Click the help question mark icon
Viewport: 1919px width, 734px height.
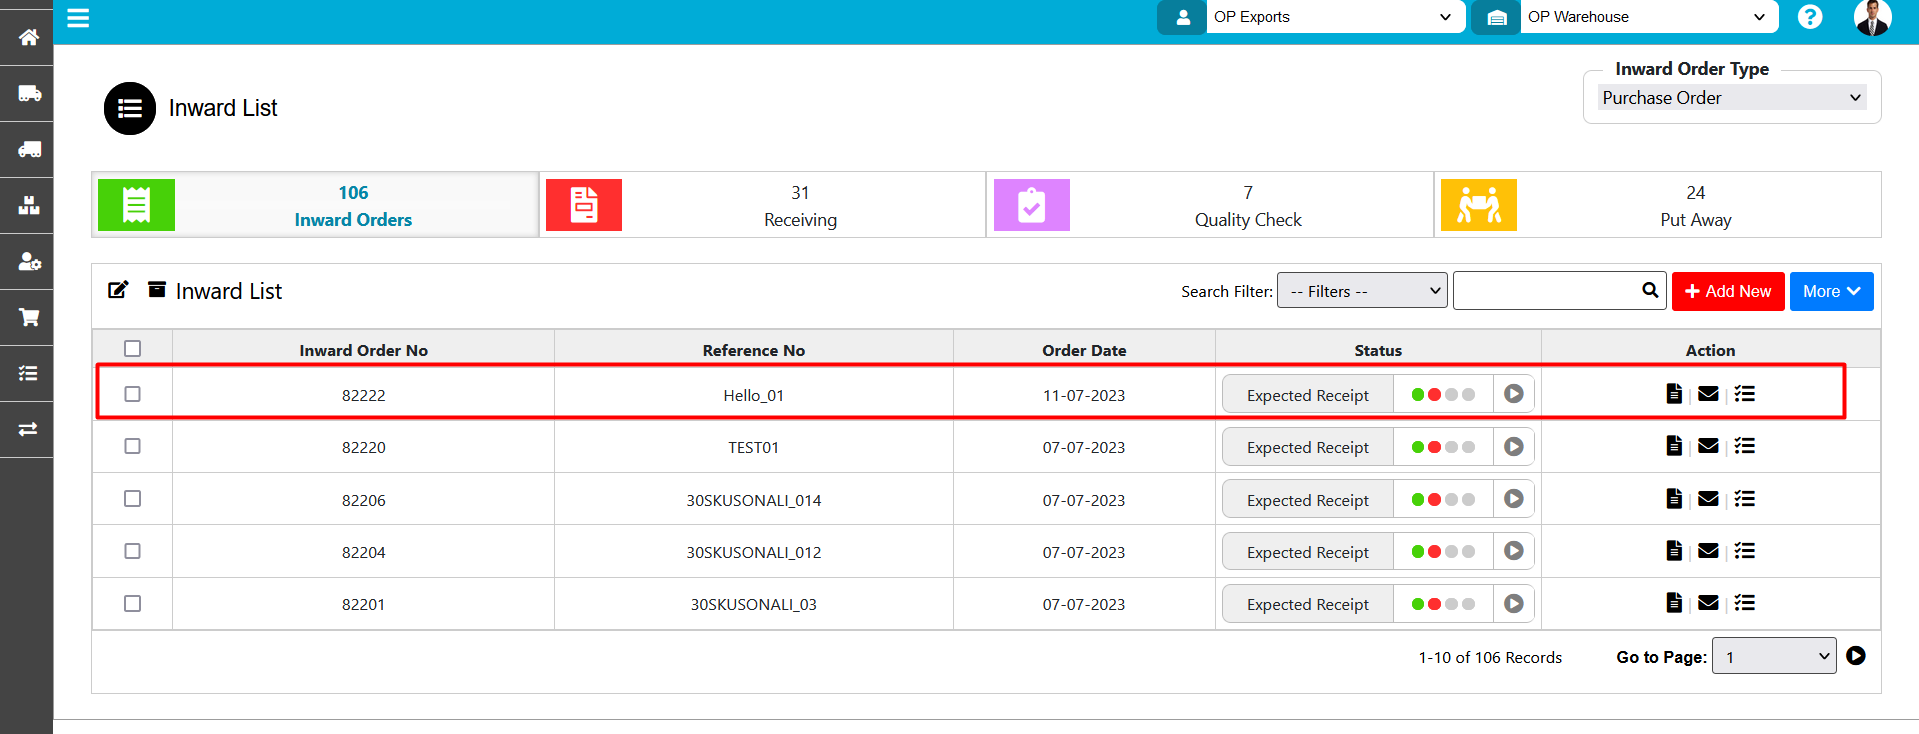(x=1809, y=17)
